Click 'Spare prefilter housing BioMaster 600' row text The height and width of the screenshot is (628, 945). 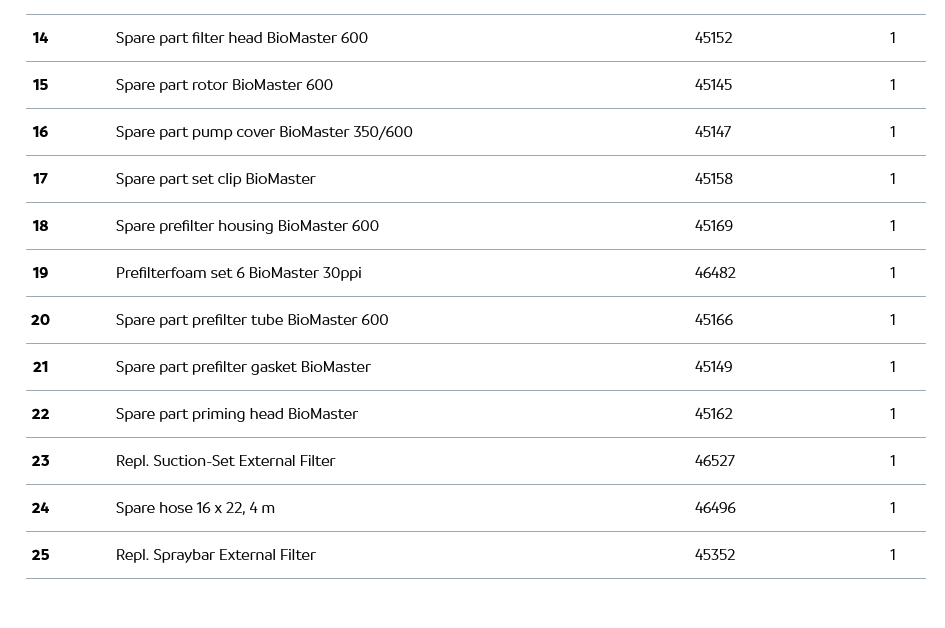coord(247,226)
